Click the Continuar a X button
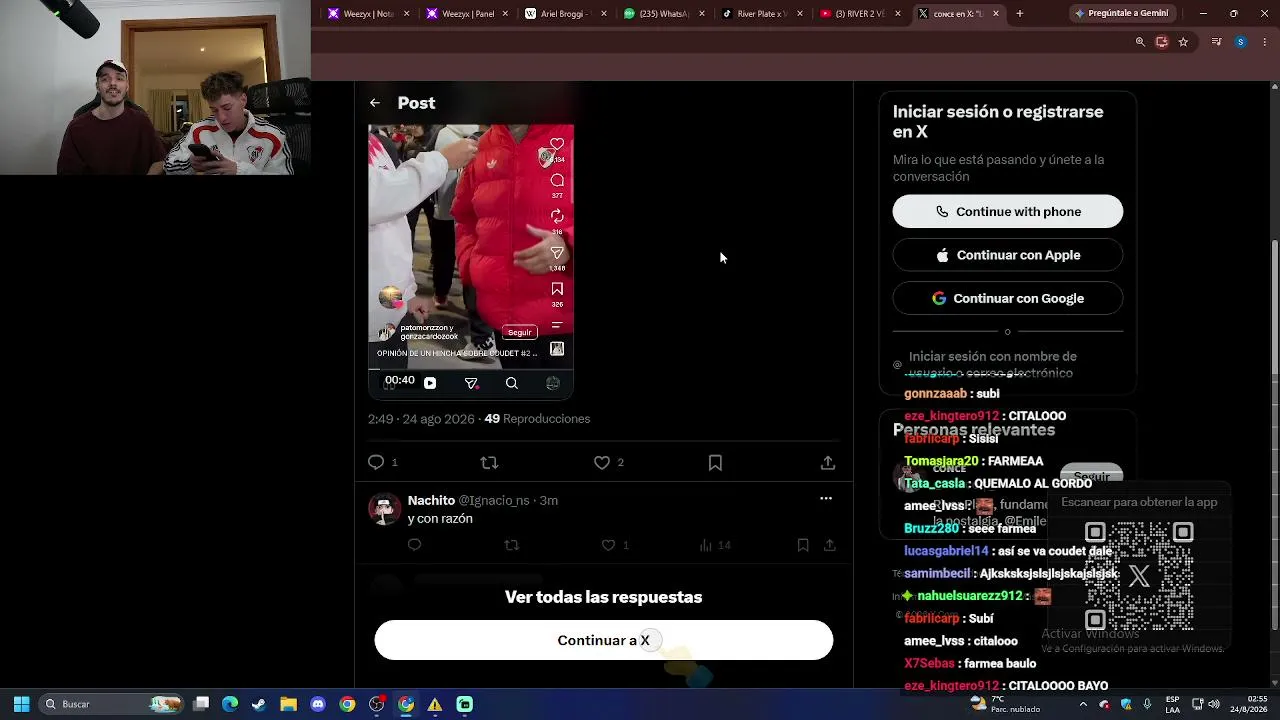Image resolution: width=1280 pixels, height=720 pixels. click(604, 640)
